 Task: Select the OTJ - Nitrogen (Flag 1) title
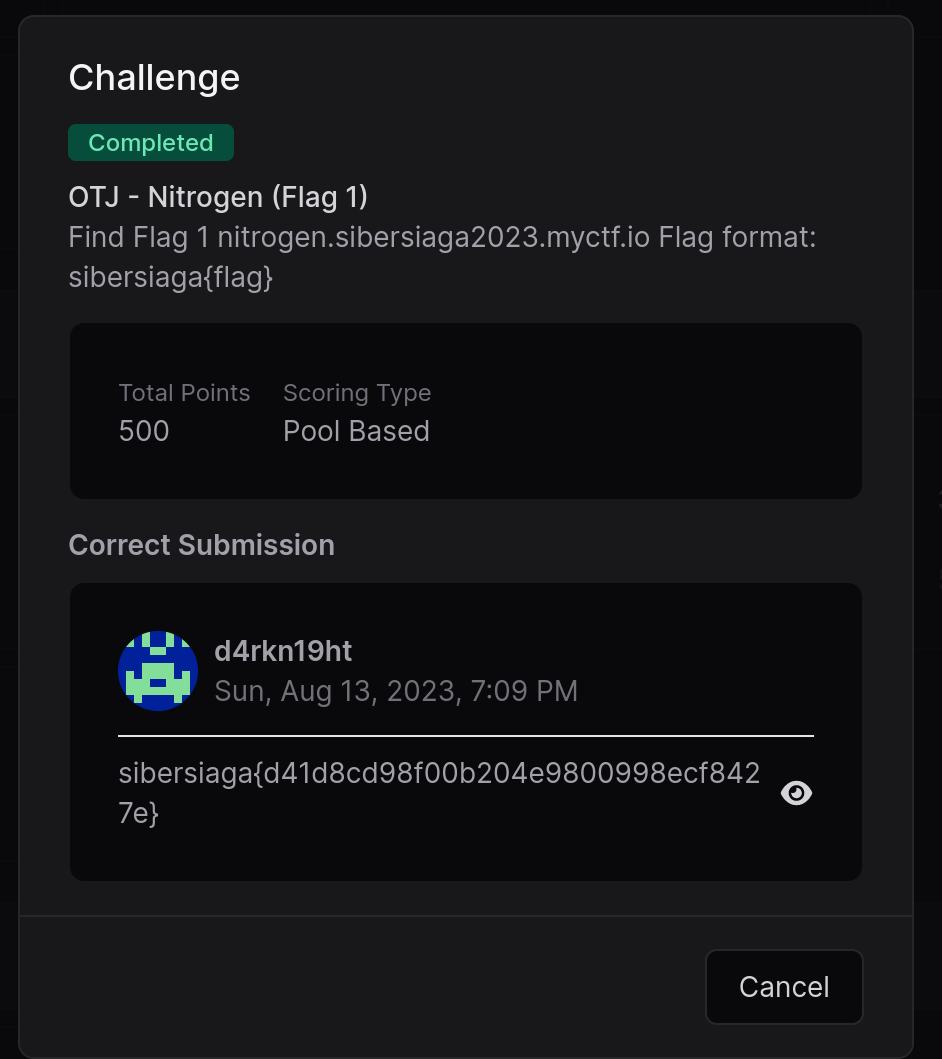coord(218,197)
